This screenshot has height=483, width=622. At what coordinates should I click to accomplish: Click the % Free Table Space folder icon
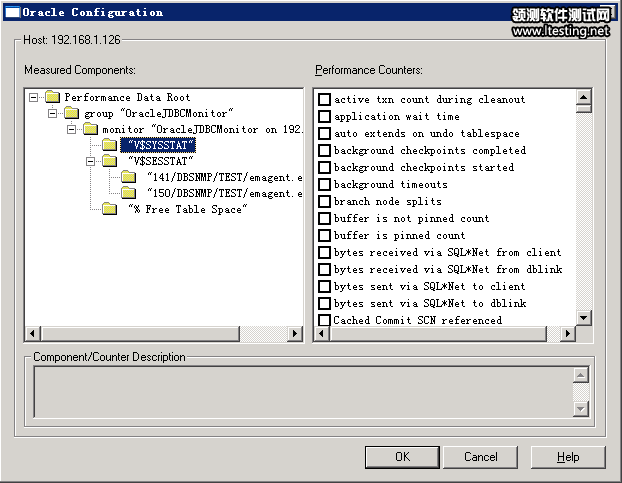109,209
